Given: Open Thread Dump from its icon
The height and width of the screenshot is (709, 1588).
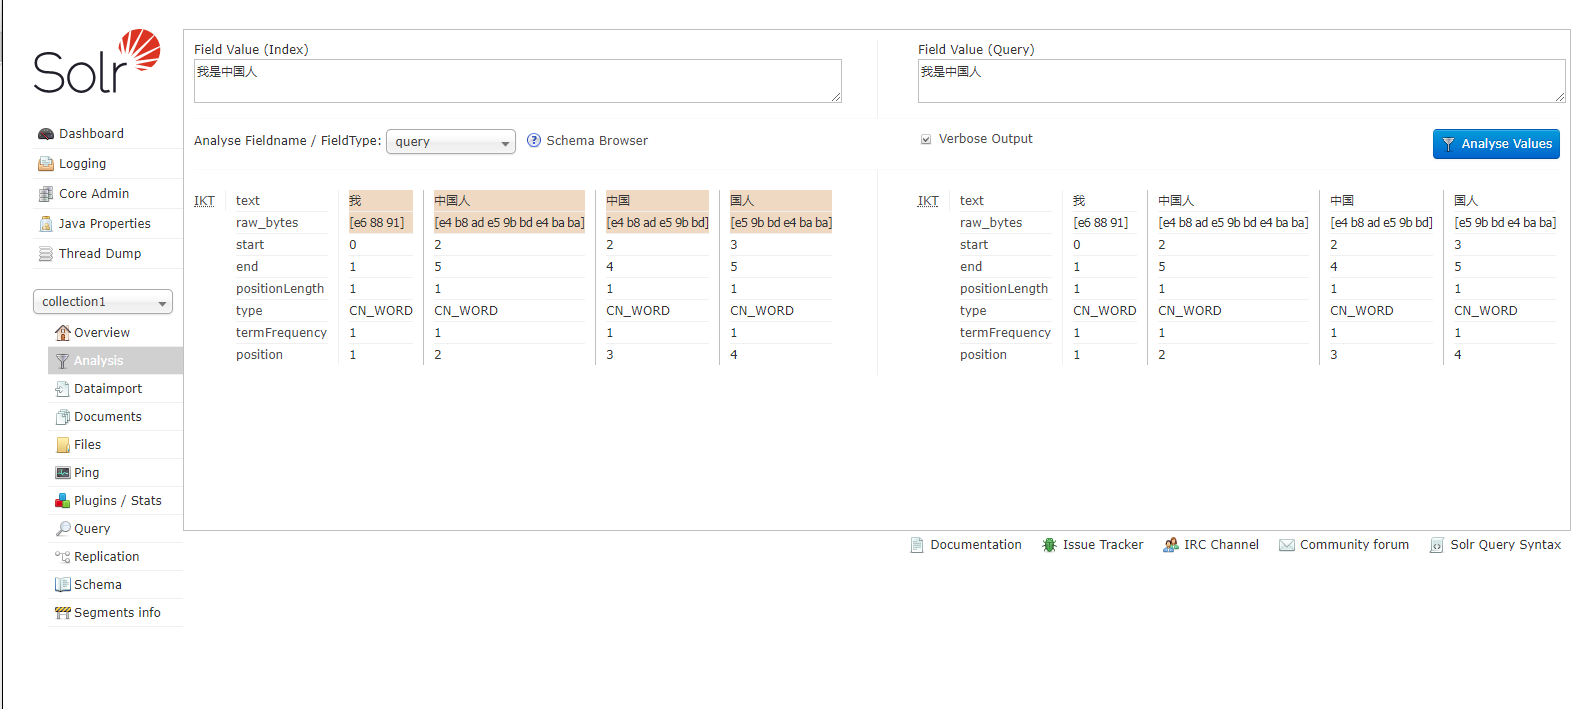Looking at the screenshot, I should [x=45, y=254].
